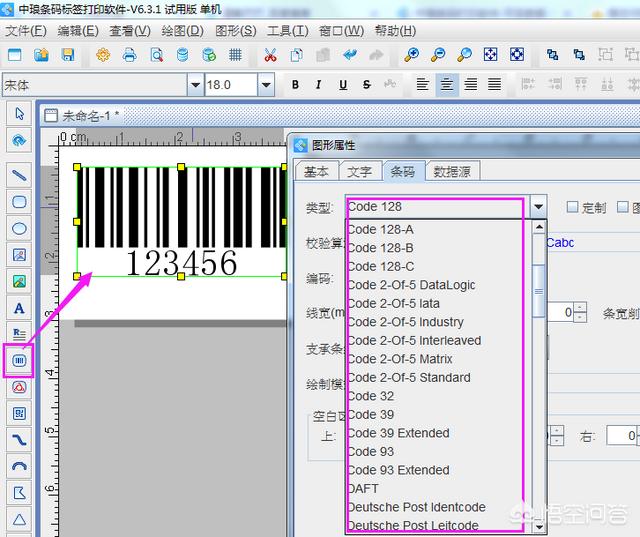
Task: Select the curve line tool
Action: pos(19,440)
